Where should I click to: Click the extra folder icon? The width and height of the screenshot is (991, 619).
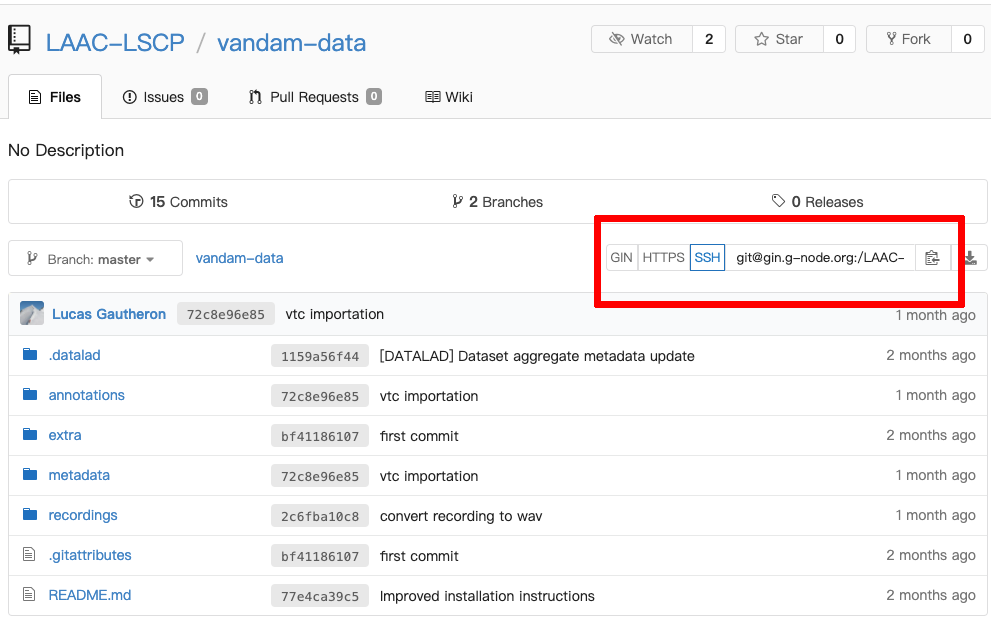click(x=30, y=434)
